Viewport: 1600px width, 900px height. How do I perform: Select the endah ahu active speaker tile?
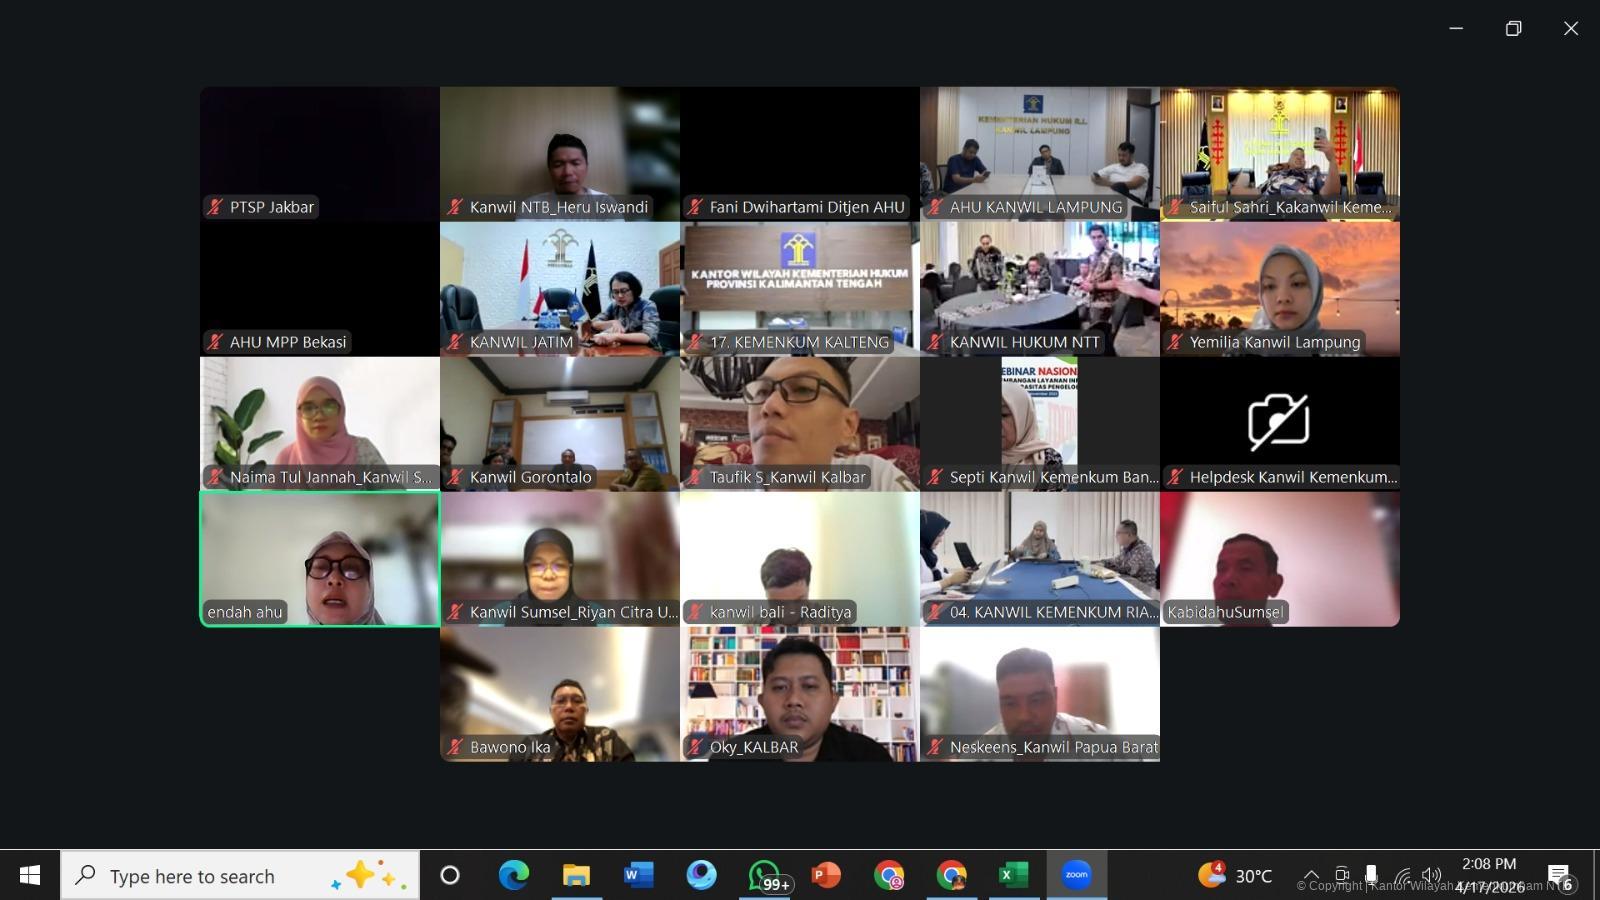pyautogui.click(x=320, y=559)
